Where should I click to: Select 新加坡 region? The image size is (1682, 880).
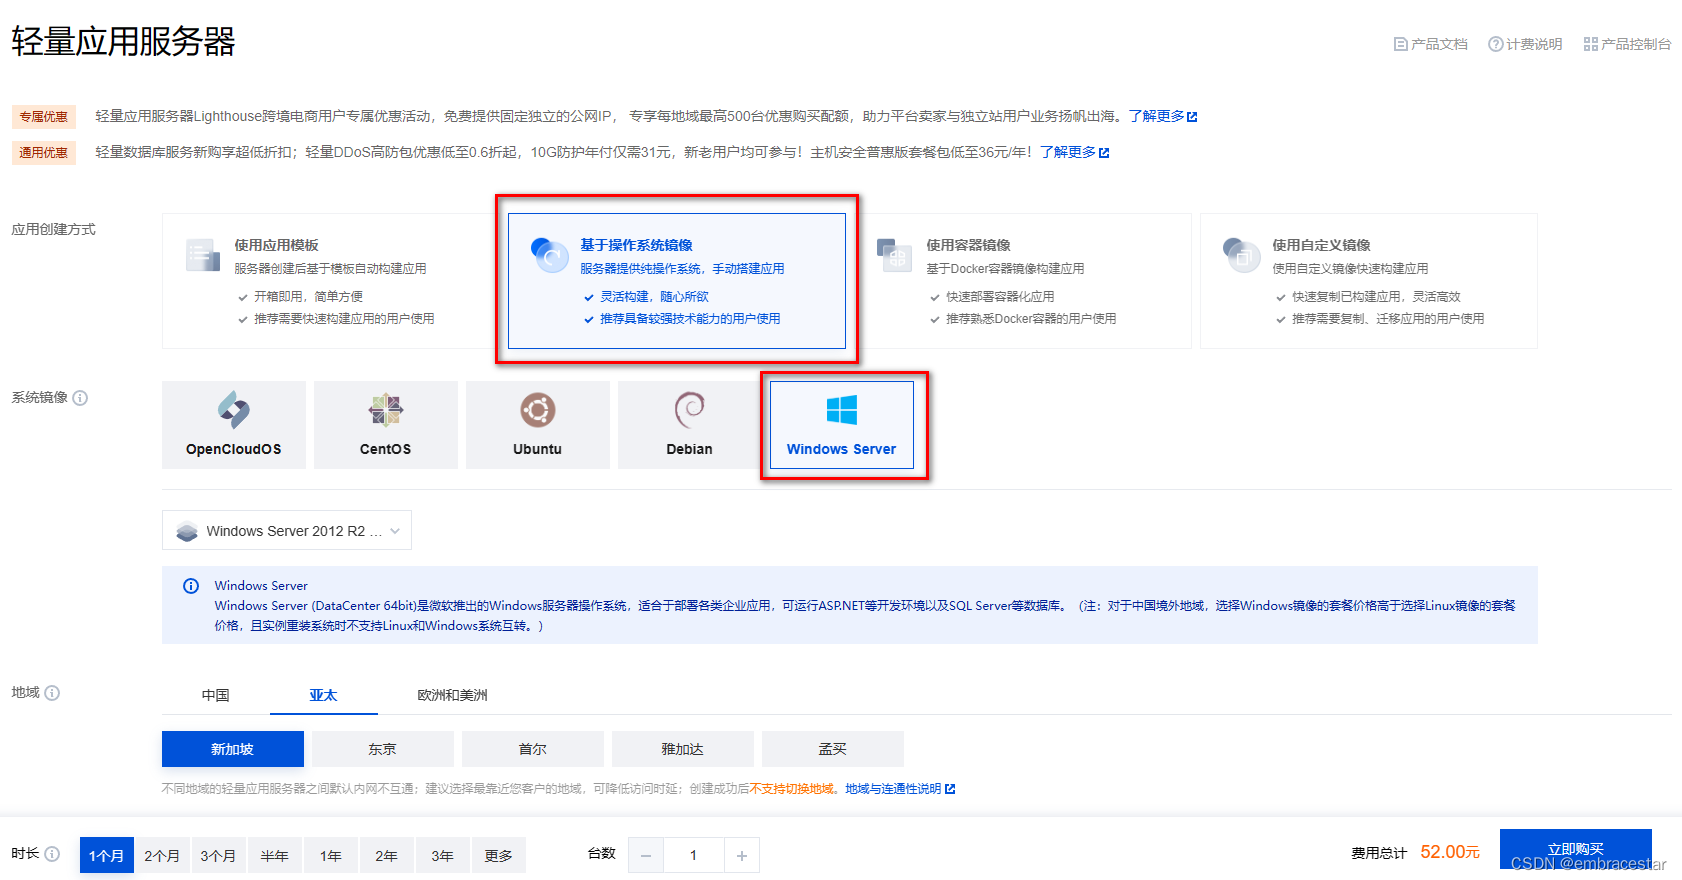tap(233, 749)
